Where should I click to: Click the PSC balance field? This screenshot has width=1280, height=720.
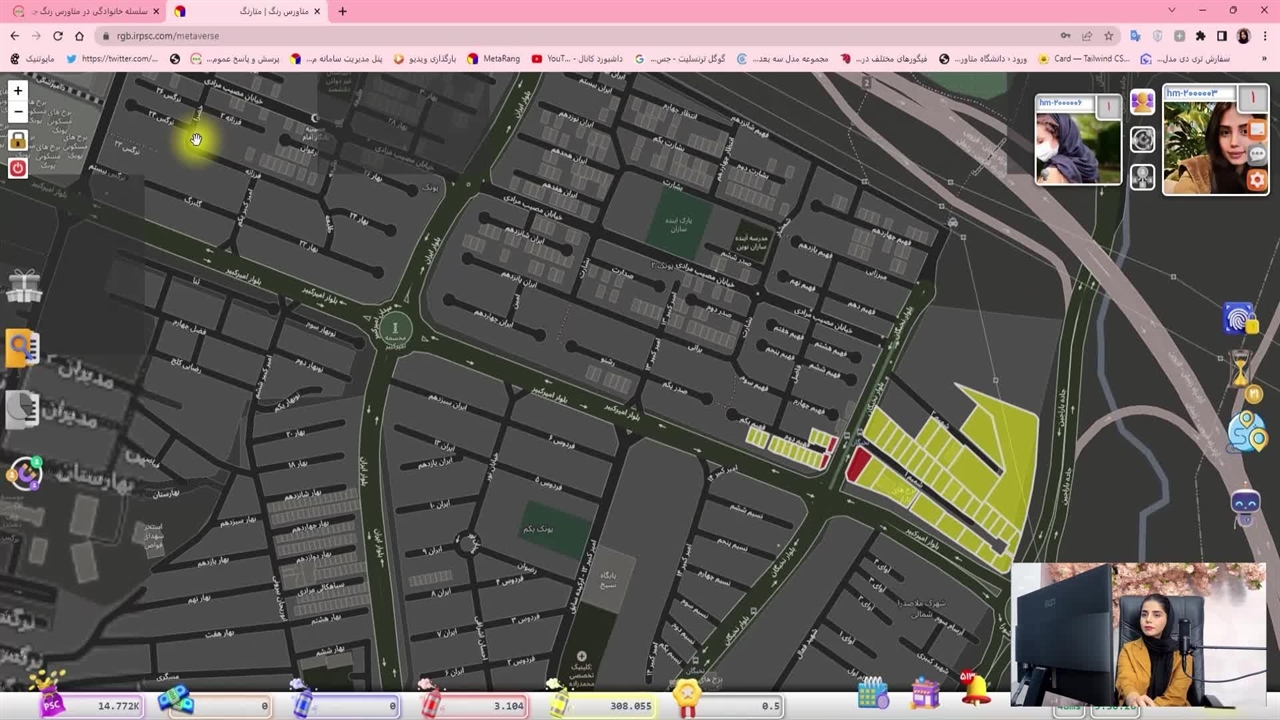[x=95, y=706]
